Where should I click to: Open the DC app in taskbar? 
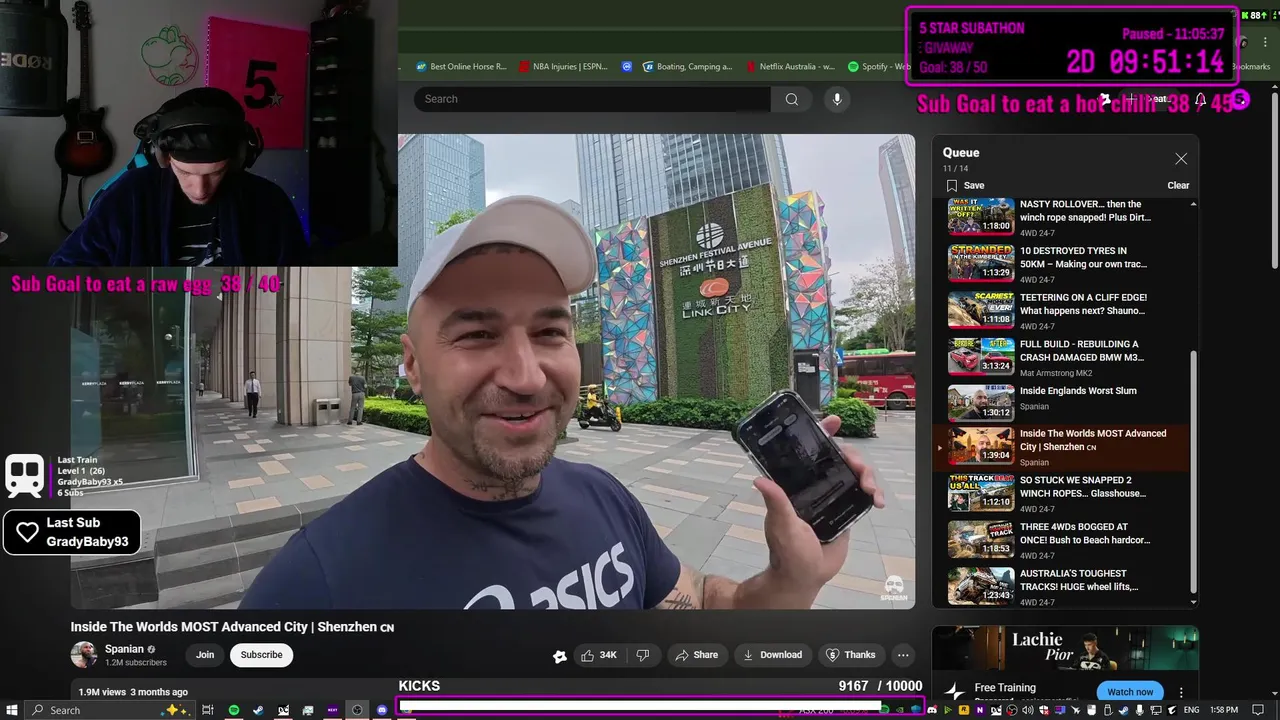[x=283, y=710]
